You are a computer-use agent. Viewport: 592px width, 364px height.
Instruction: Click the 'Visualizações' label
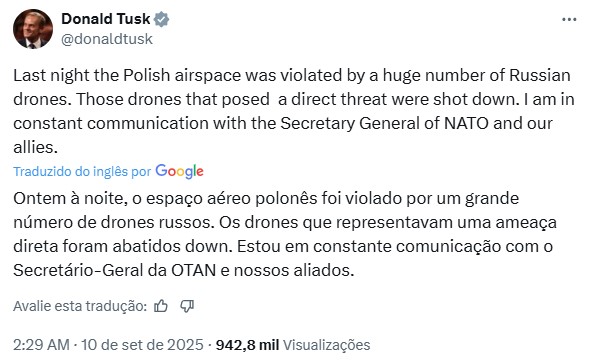point(327,345)
